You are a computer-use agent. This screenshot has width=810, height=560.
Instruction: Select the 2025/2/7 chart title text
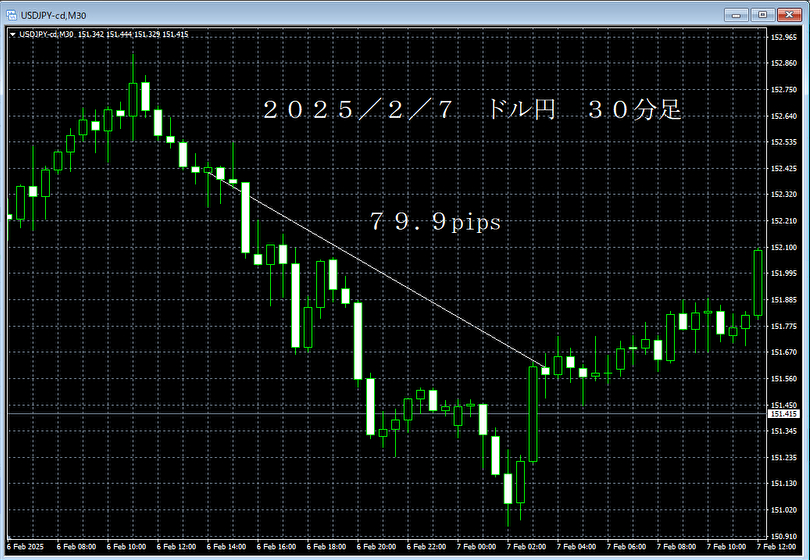tap(472, 110)
